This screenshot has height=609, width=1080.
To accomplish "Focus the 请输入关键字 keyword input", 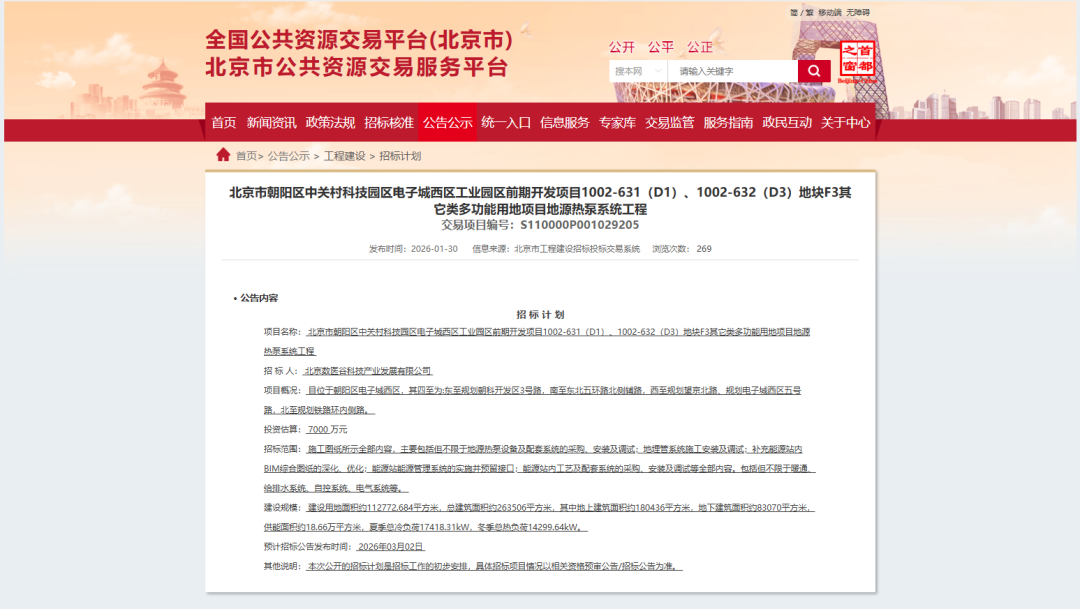I will tap(733, 71).
